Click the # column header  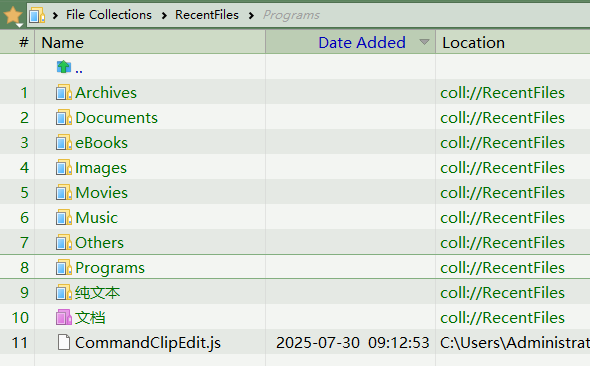point(17,42)
